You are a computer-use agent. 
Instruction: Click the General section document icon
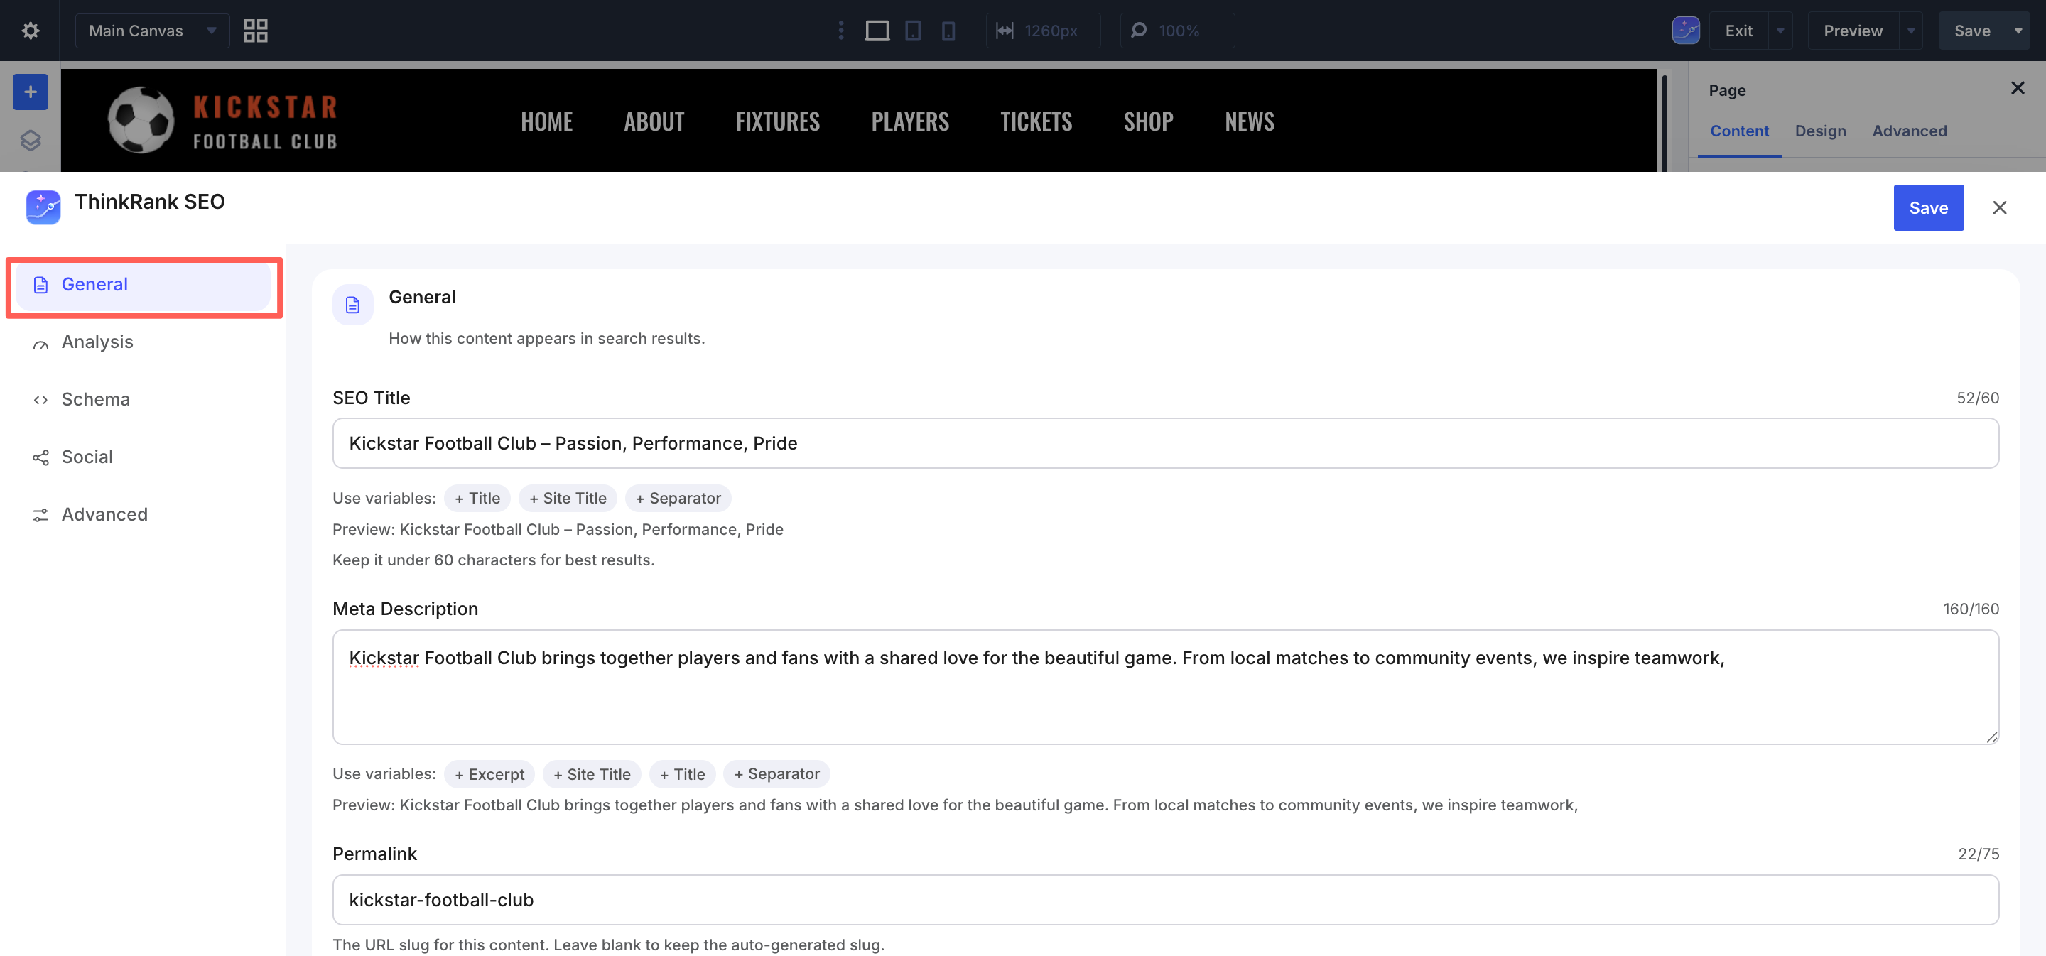tap(353, 305)
